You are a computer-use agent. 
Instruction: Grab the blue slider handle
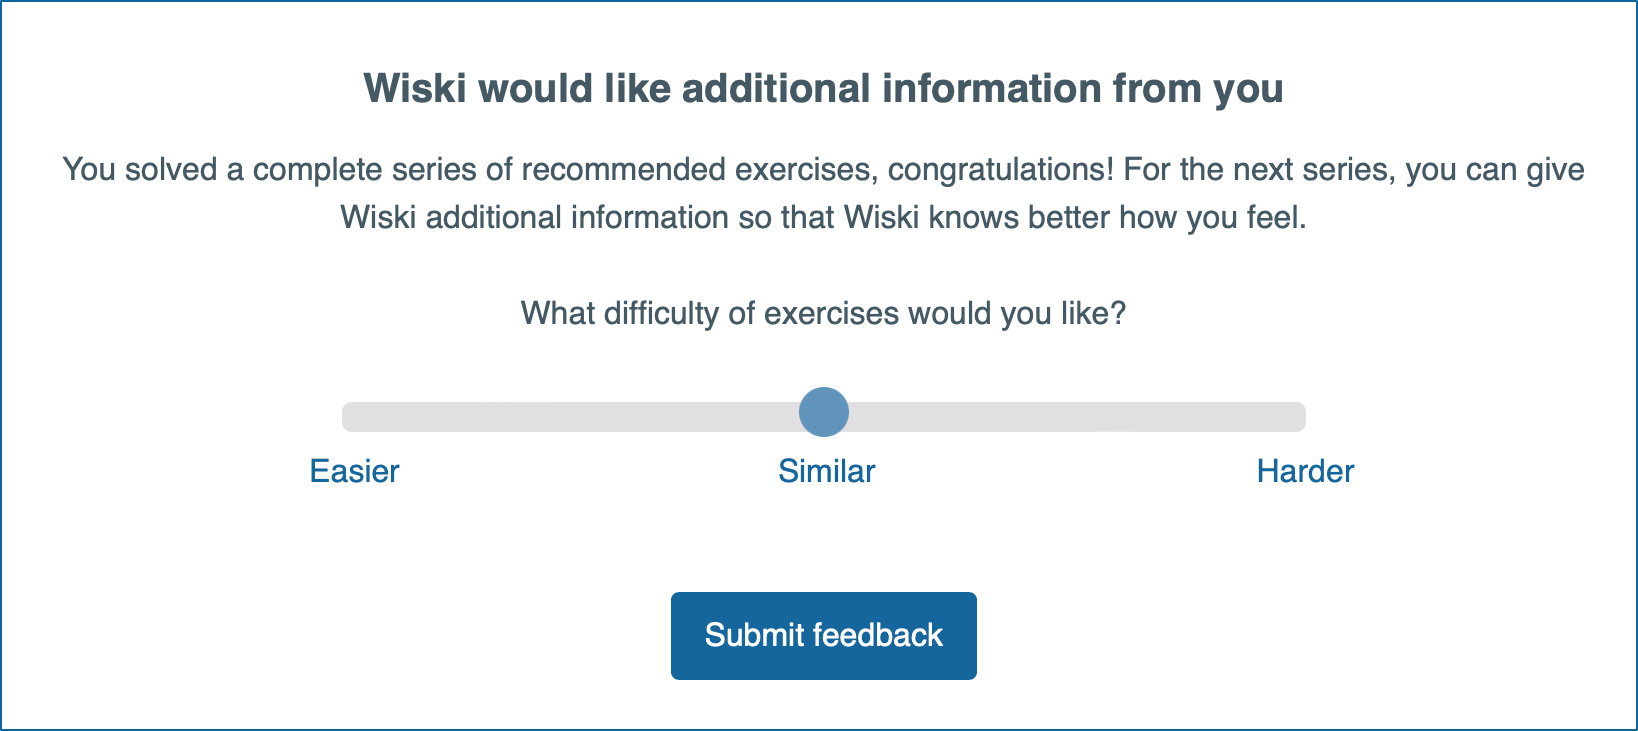click(824, 412)
